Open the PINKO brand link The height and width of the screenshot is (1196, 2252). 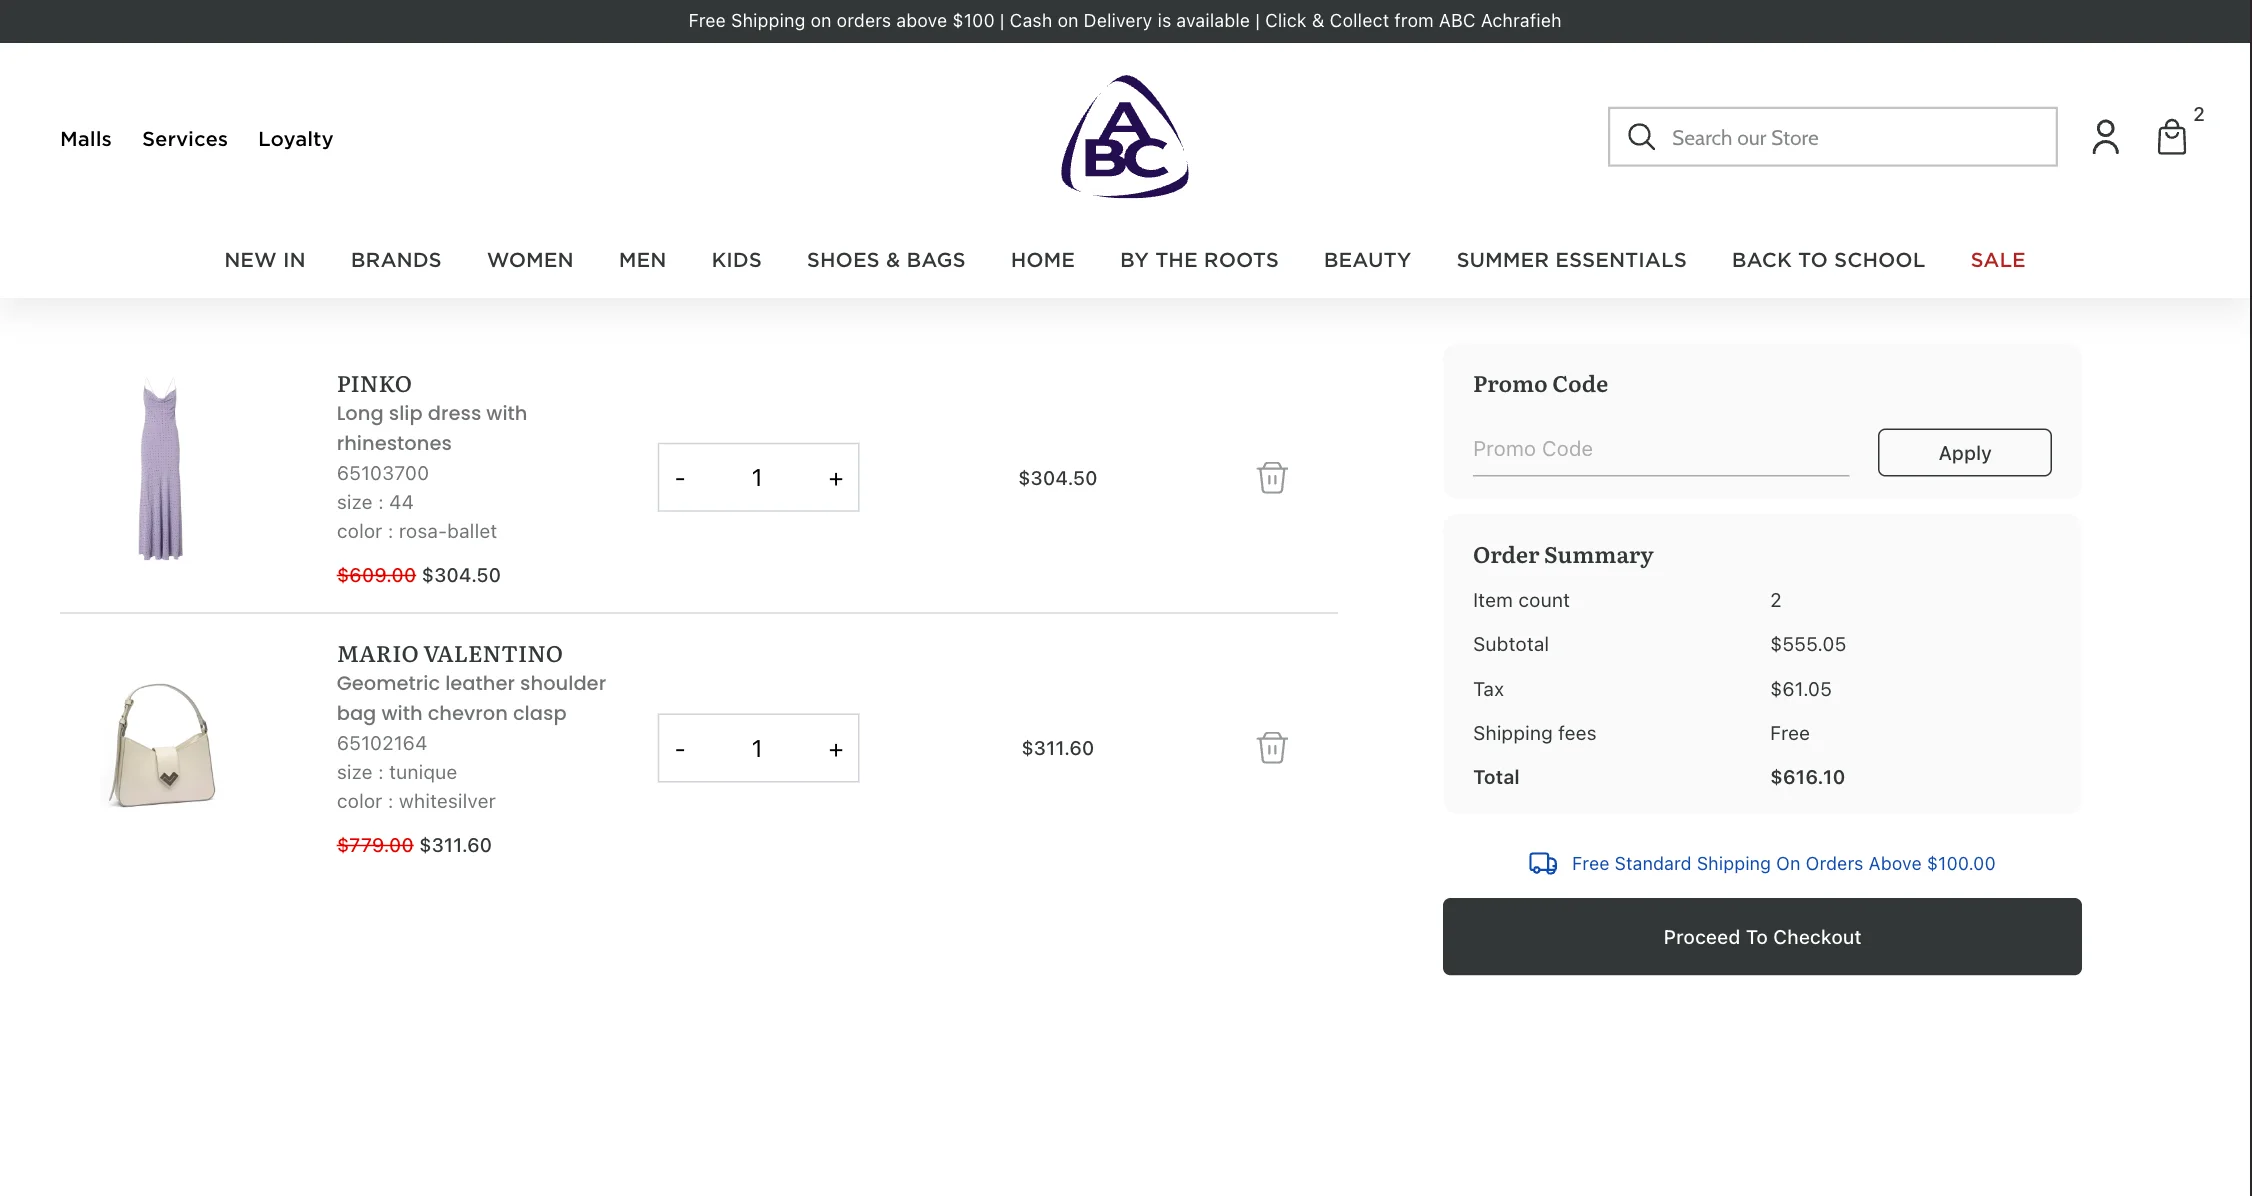(374, 384)
